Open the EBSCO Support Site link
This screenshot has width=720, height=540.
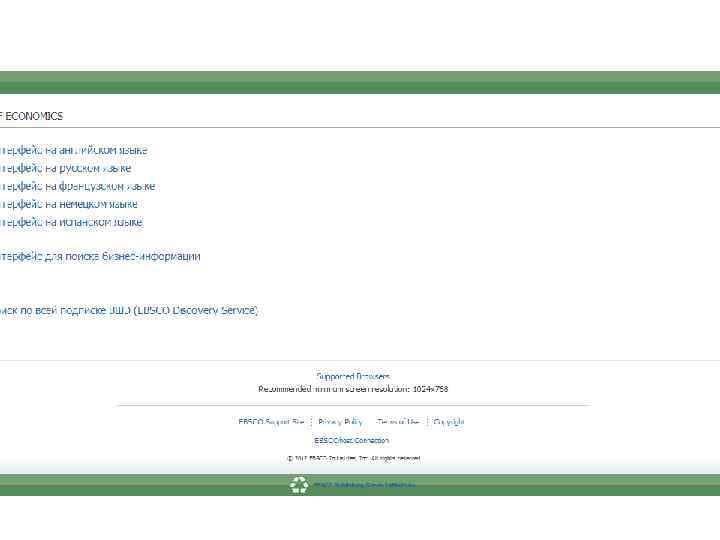(x=271, y=422)
